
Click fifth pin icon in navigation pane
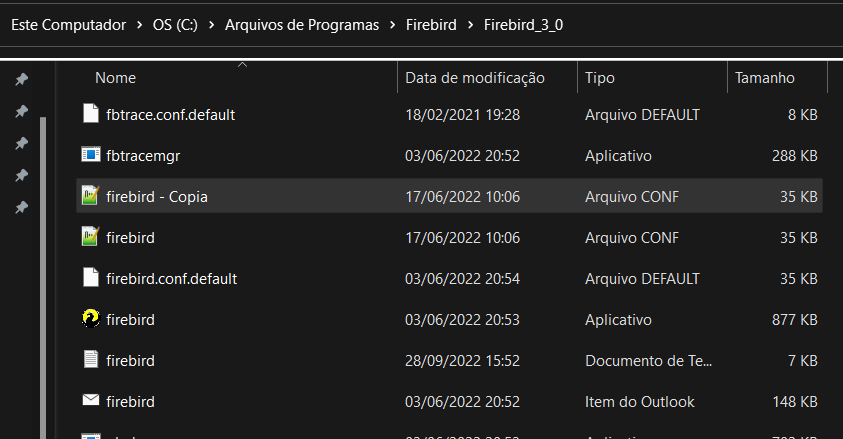21,207
